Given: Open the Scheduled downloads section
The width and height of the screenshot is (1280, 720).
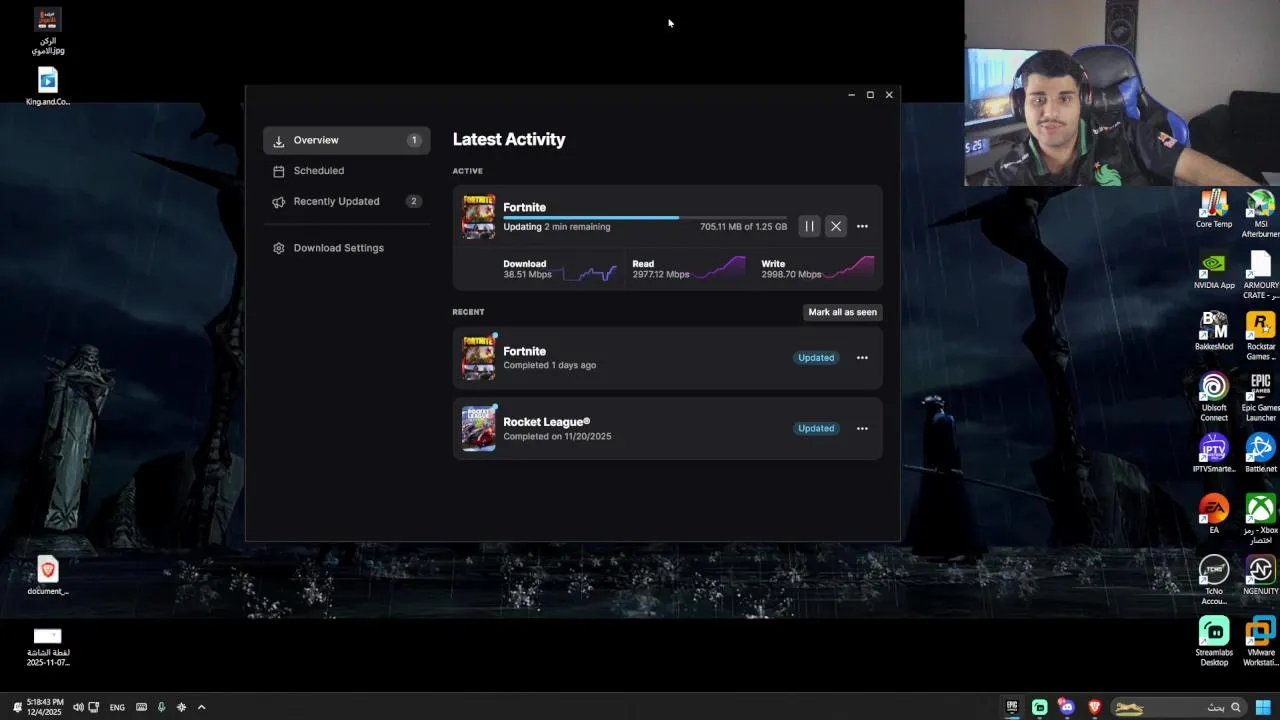Looking at the screenshot, I should (x=346, y=171).
